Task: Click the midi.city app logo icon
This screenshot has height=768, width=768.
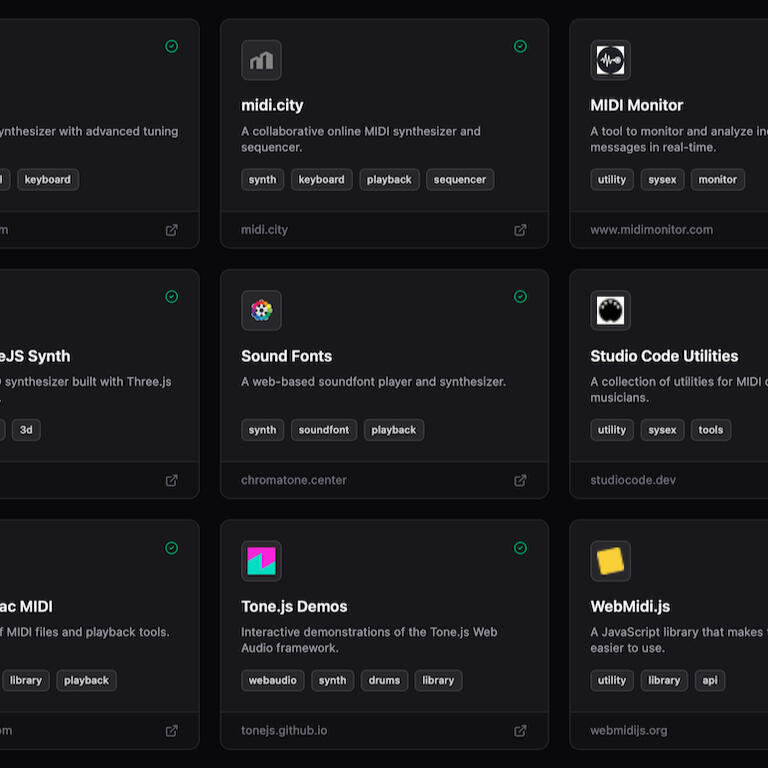Action: tap(261, 60)
